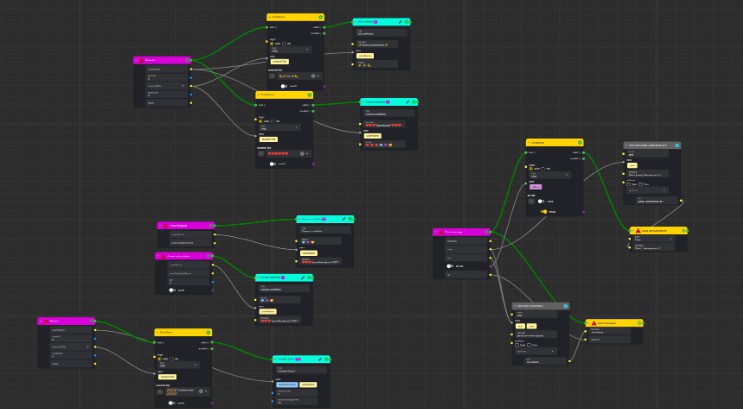This screenshot has height=409, width=743.
Task: Click gray square icon on new follower trigger header
Action: tap(211, 226)
